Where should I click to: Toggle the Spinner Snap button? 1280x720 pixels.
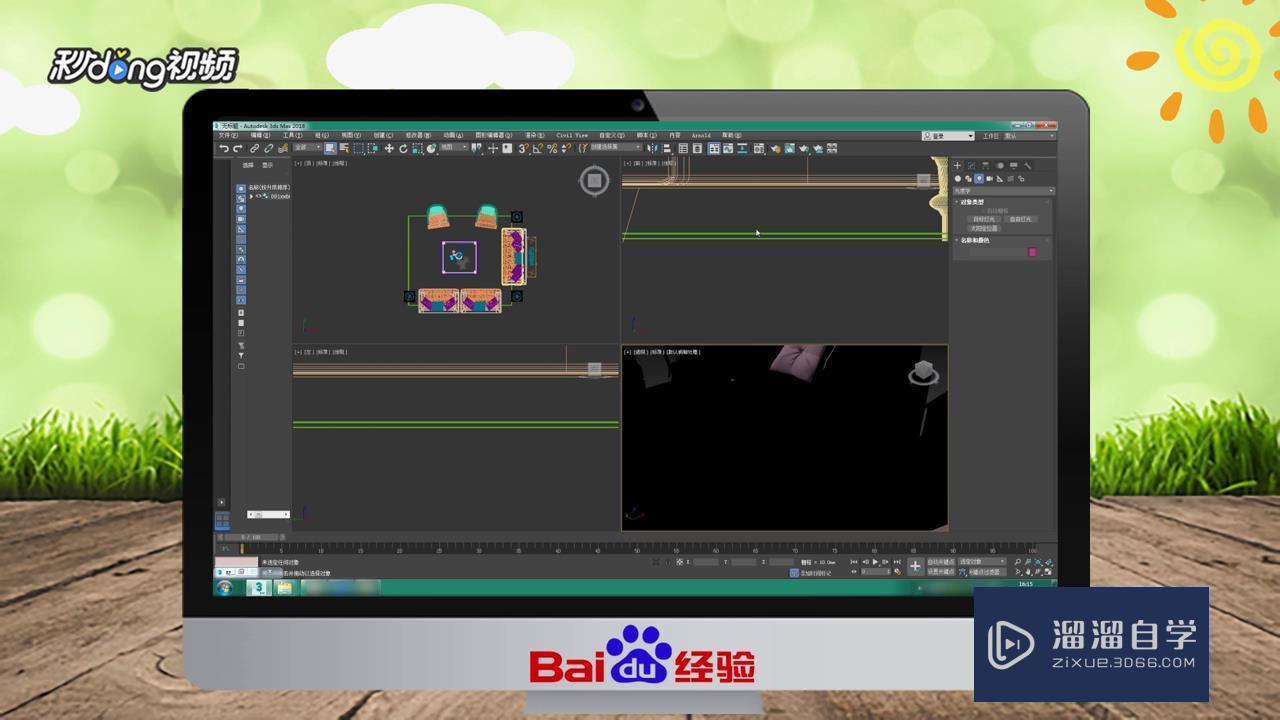(x=566, y=148)
